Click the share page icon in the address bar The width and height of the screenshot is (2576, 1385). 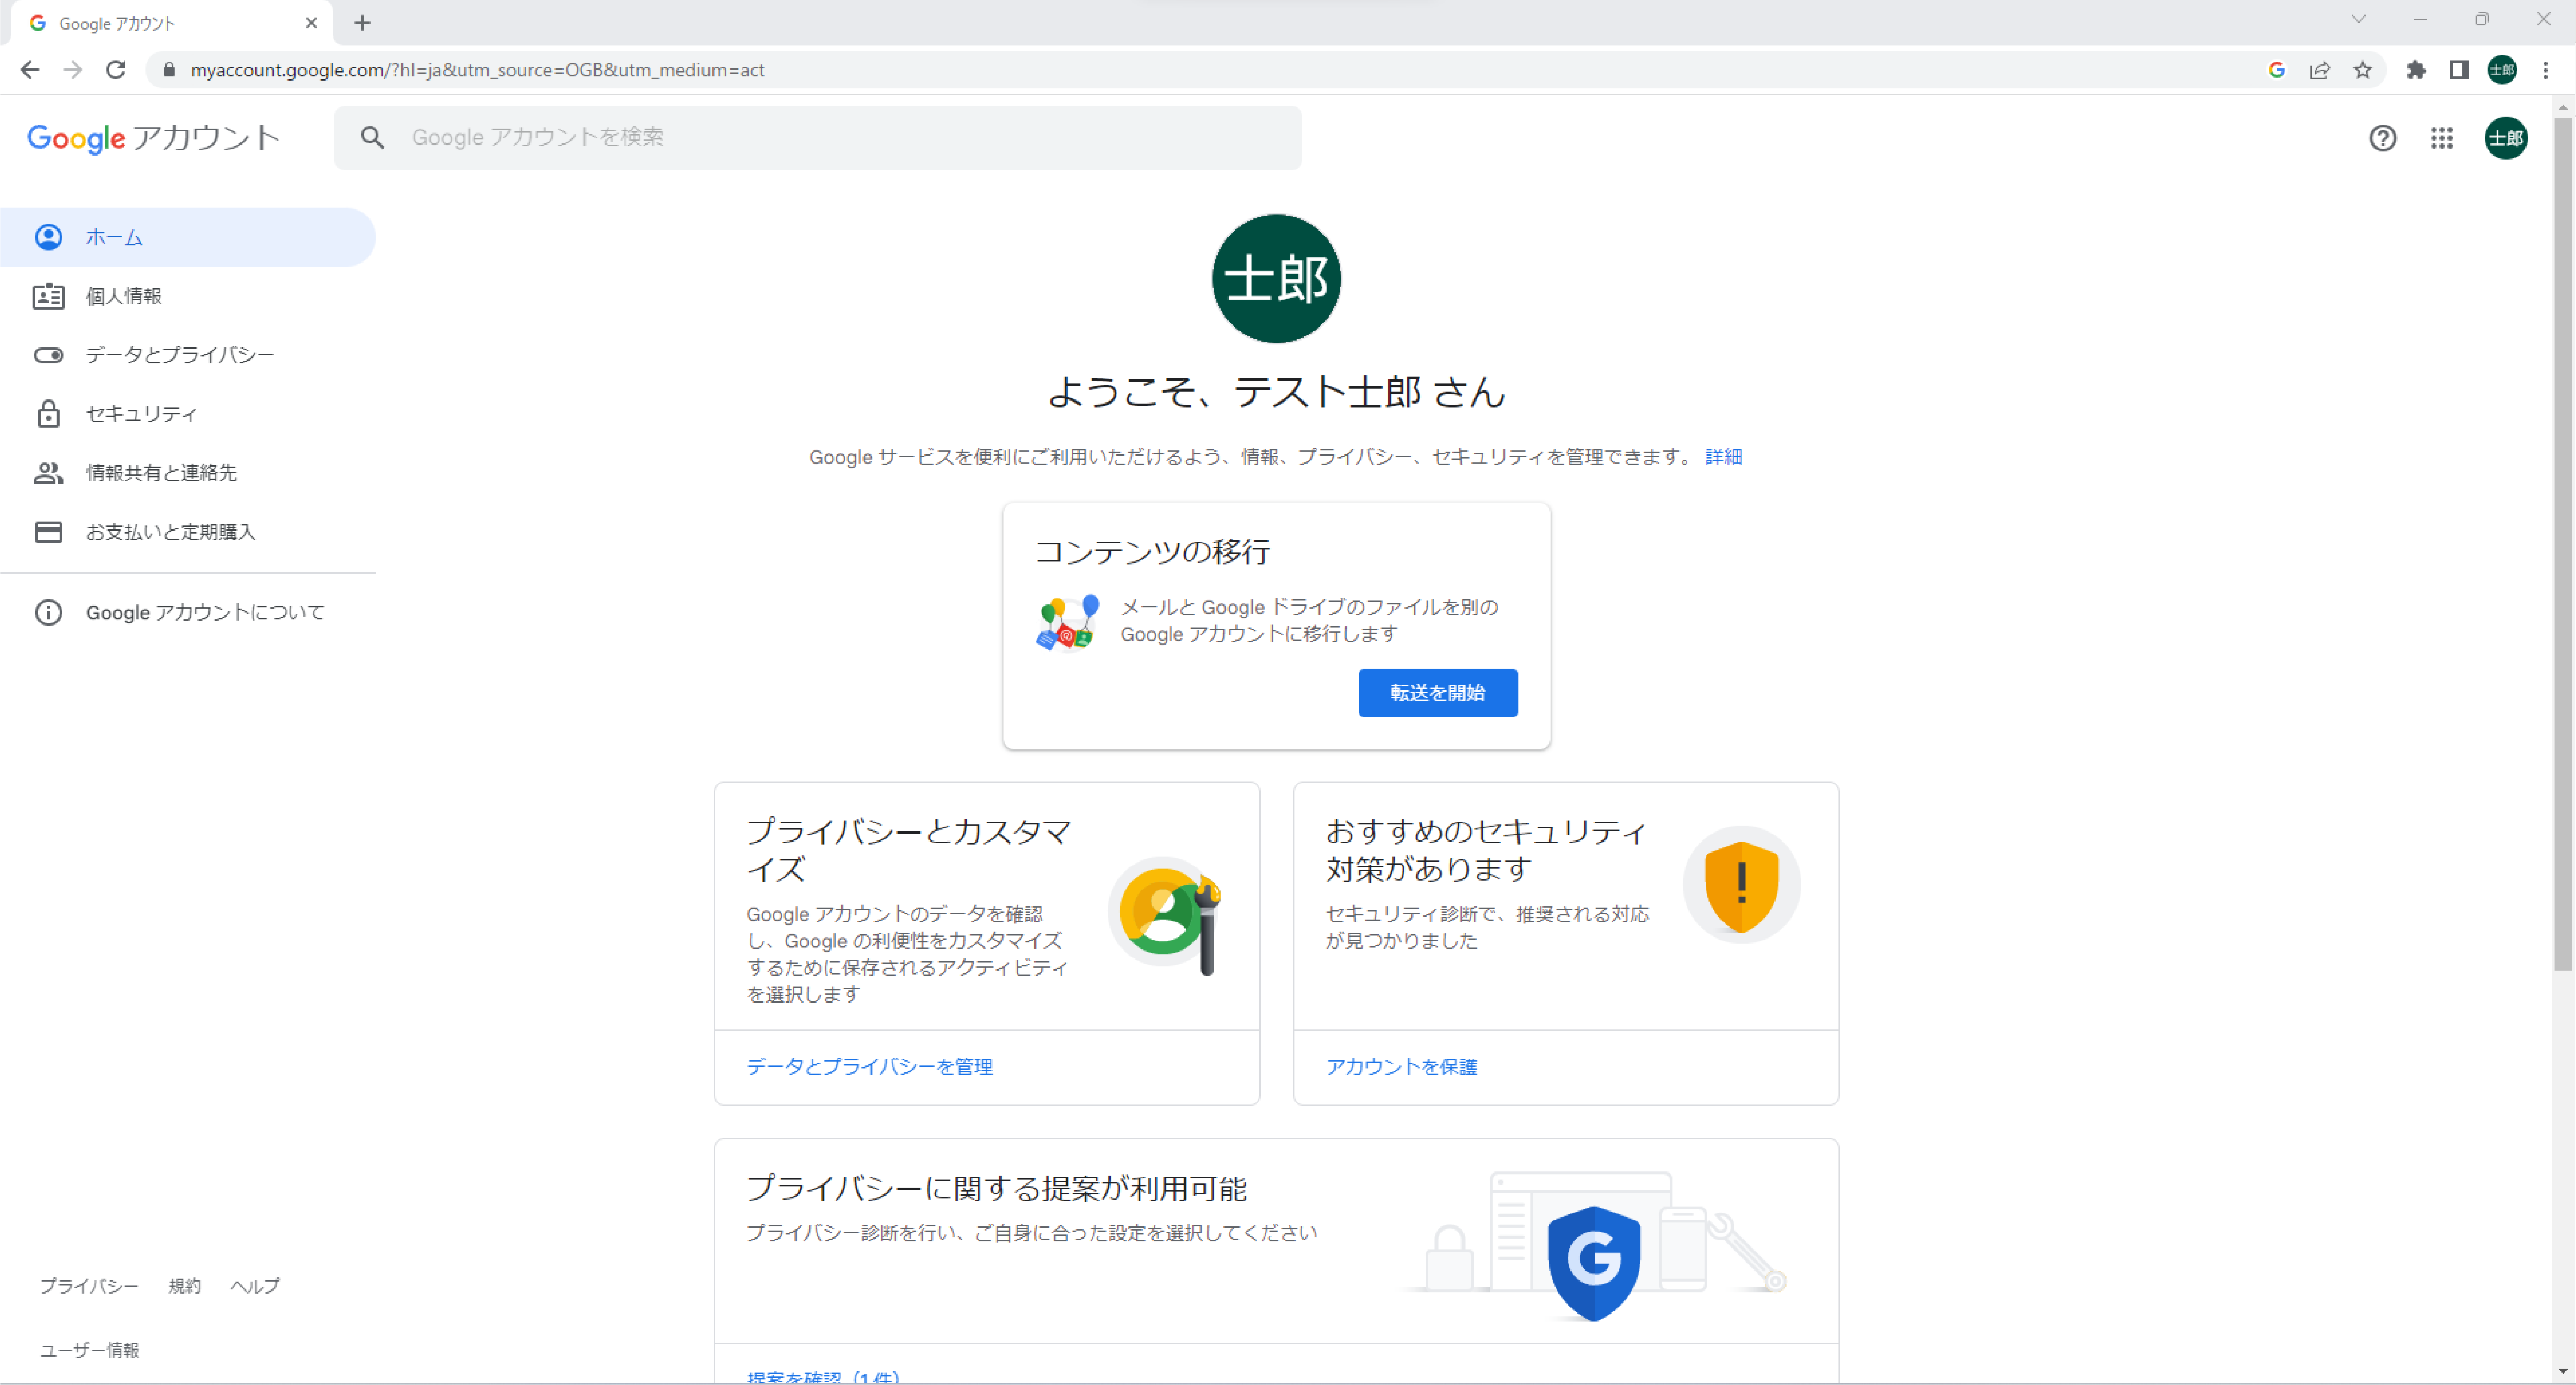pyautogui.click(x=2320, y=70)
